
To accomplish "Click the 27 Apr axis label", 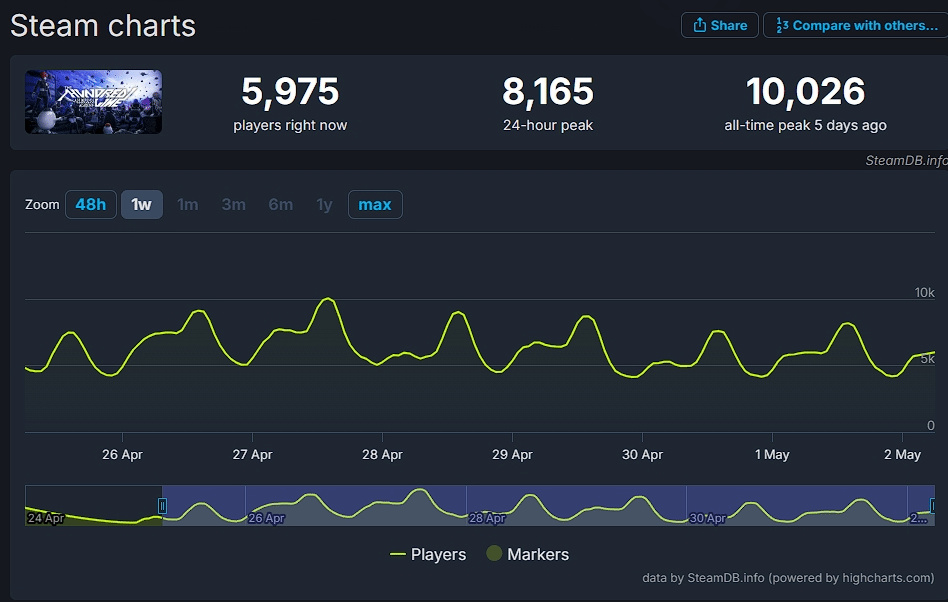I will tap(252, 455).
